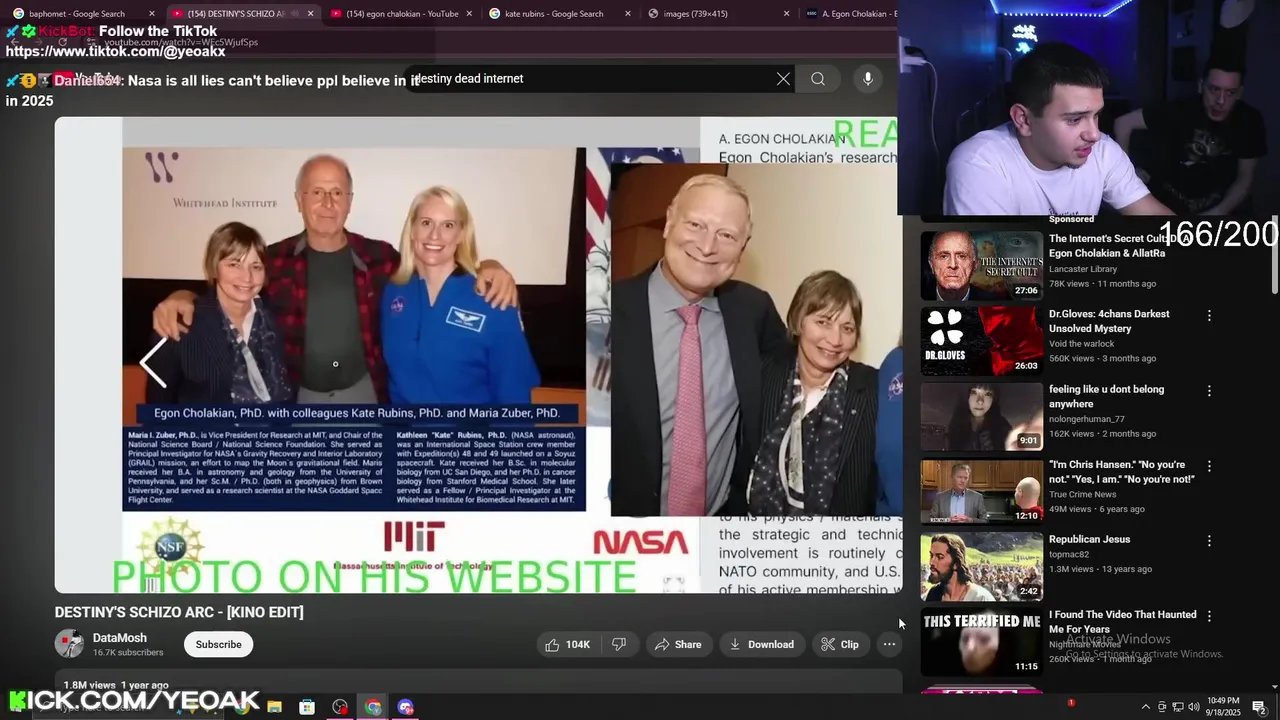Click previous image arrow in video frame
This screenshot has width=1280, height=720.
(153, 362)
